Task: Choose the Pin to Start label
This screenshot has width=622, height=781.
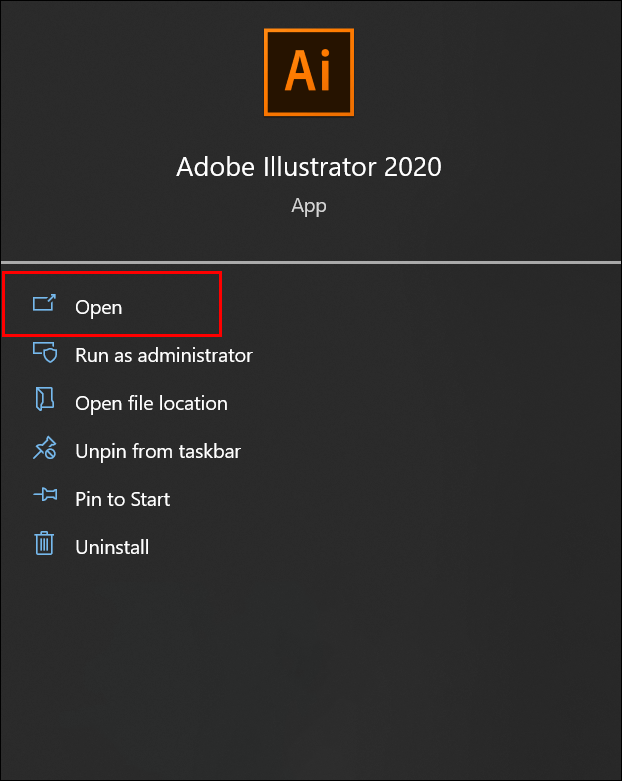Action: 122,499
